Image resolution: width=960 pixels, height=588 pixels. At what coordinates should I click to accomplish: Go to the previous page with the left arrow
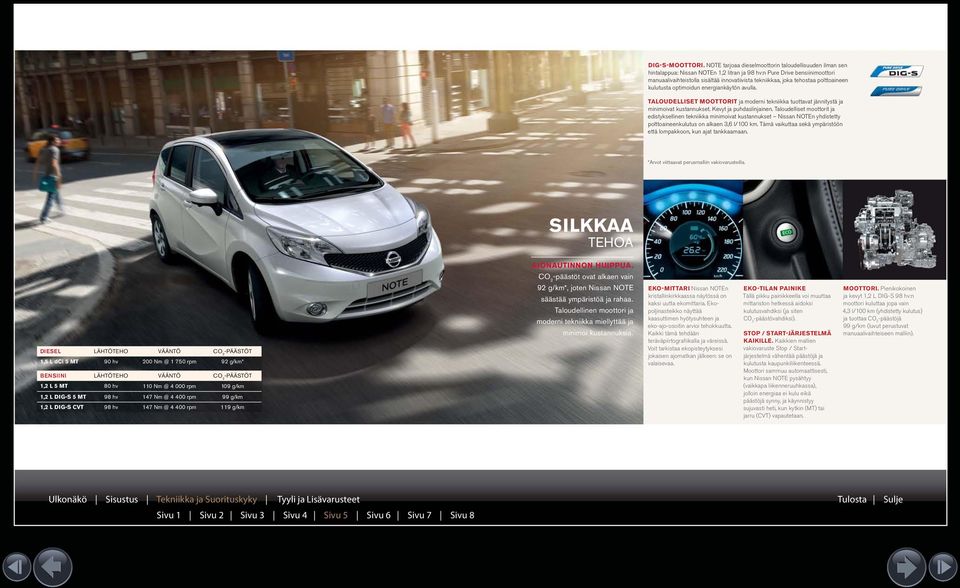pos(53,567)
